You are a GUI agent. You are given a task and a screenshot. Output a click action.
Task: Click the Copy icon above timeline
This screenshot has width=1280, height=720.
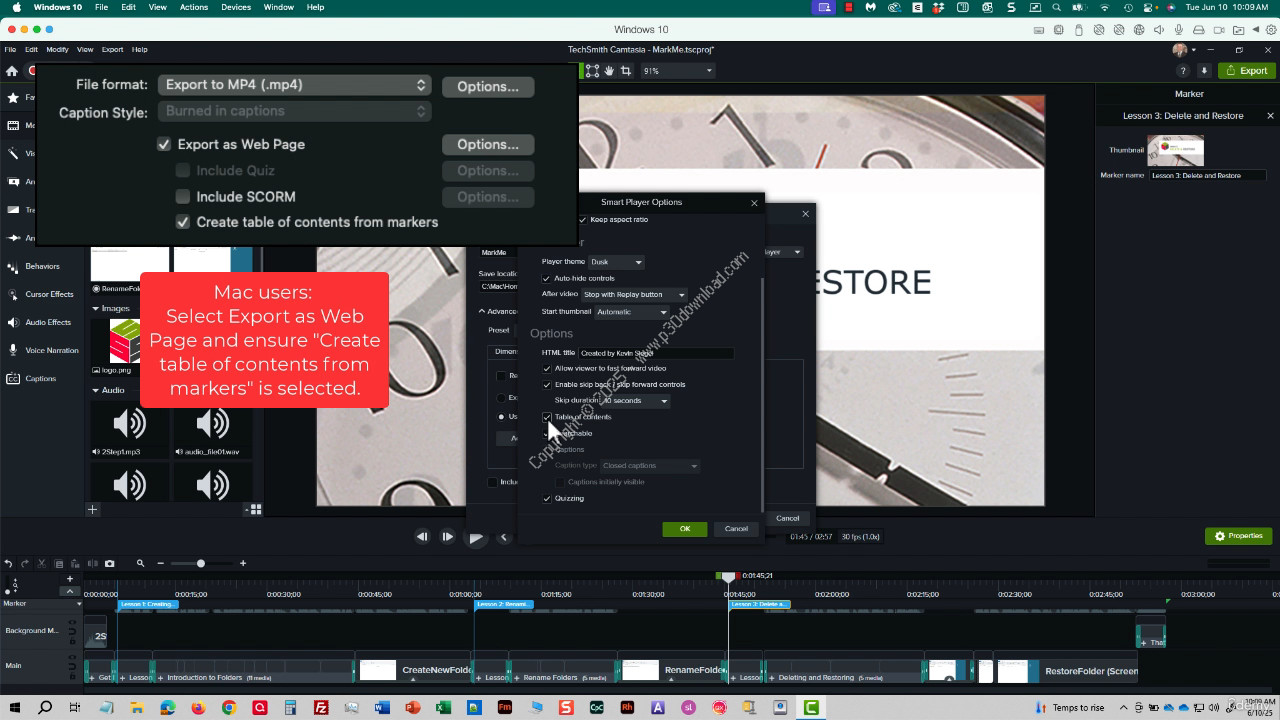(59, 564)
